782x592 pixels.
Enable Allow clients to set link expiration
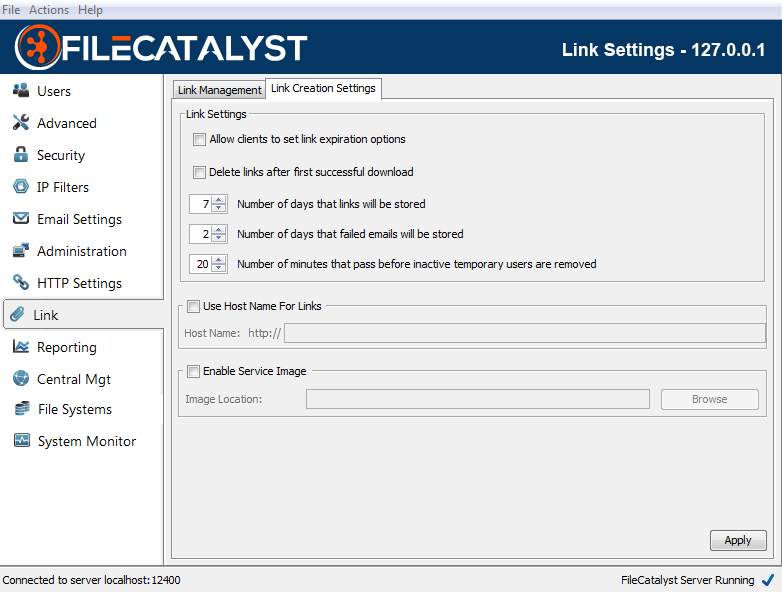click(199, 140)
